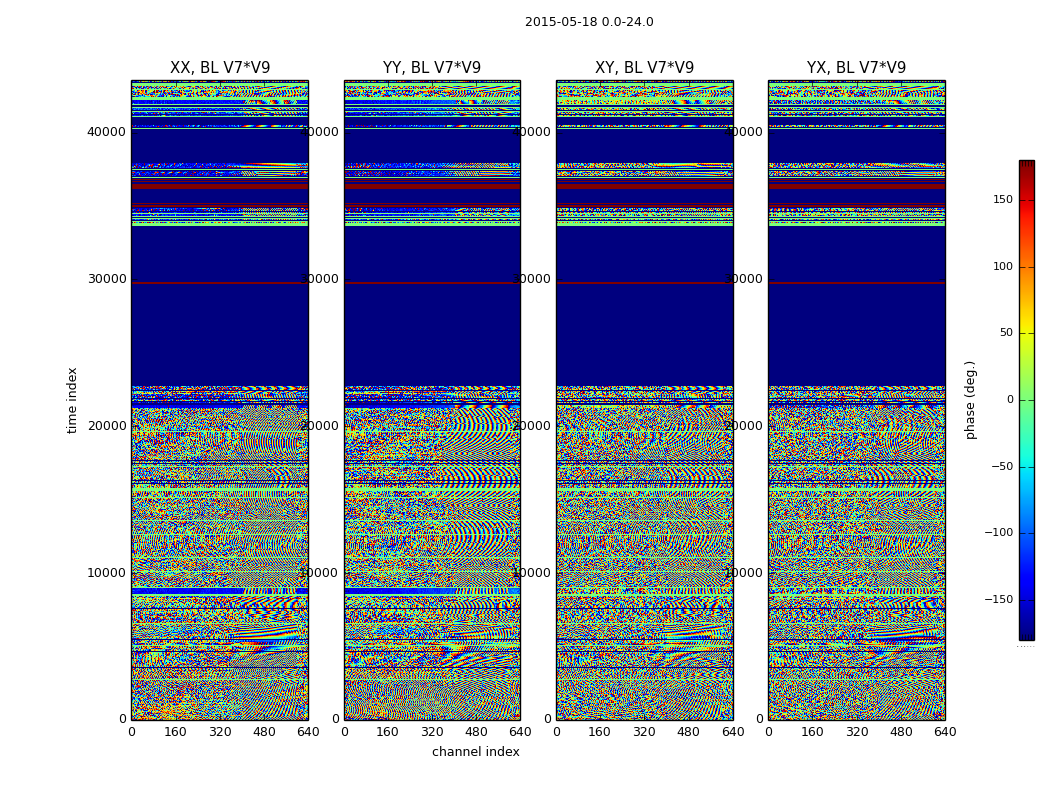Click the XY, BL V7*V9 subplot title

pos(644,68)
